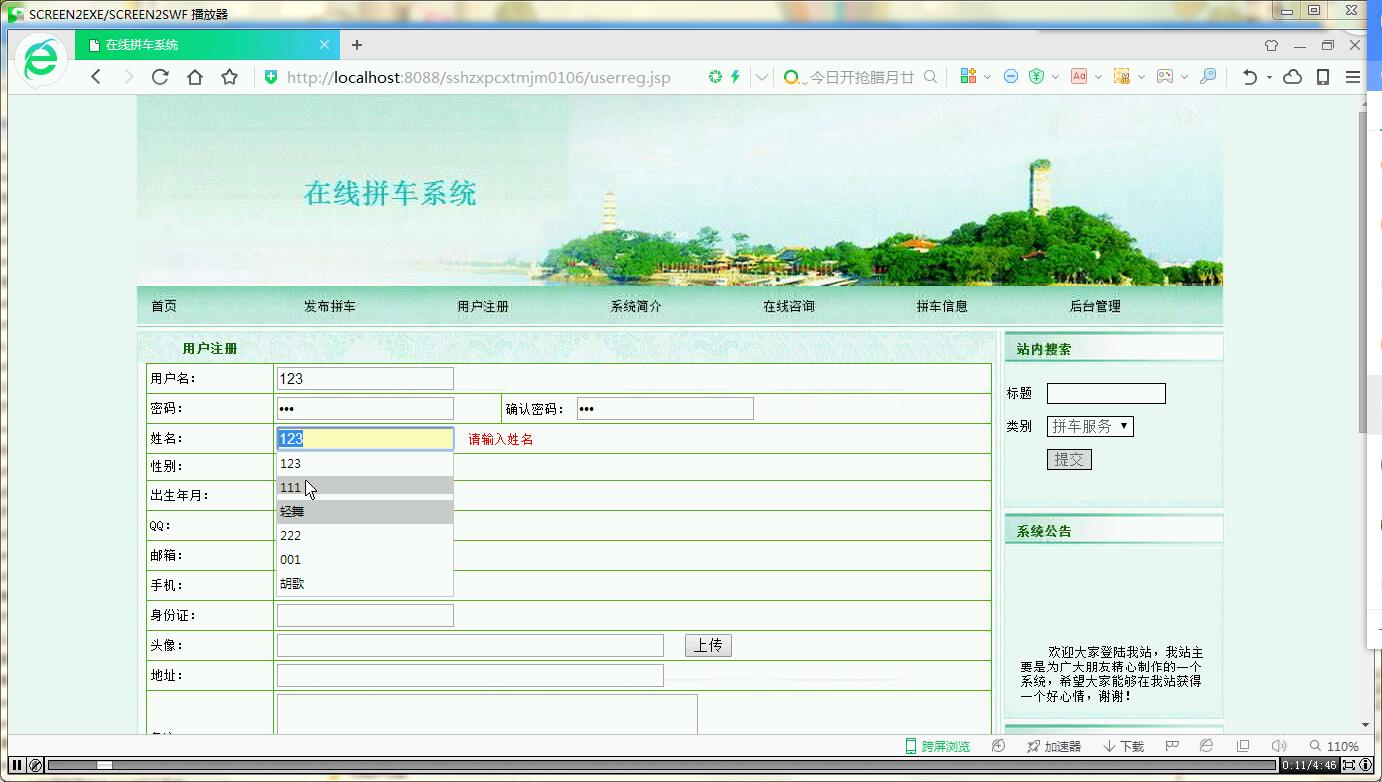Click the browser forward arrow
This screenshot has width=1382, height=782.
128,77
